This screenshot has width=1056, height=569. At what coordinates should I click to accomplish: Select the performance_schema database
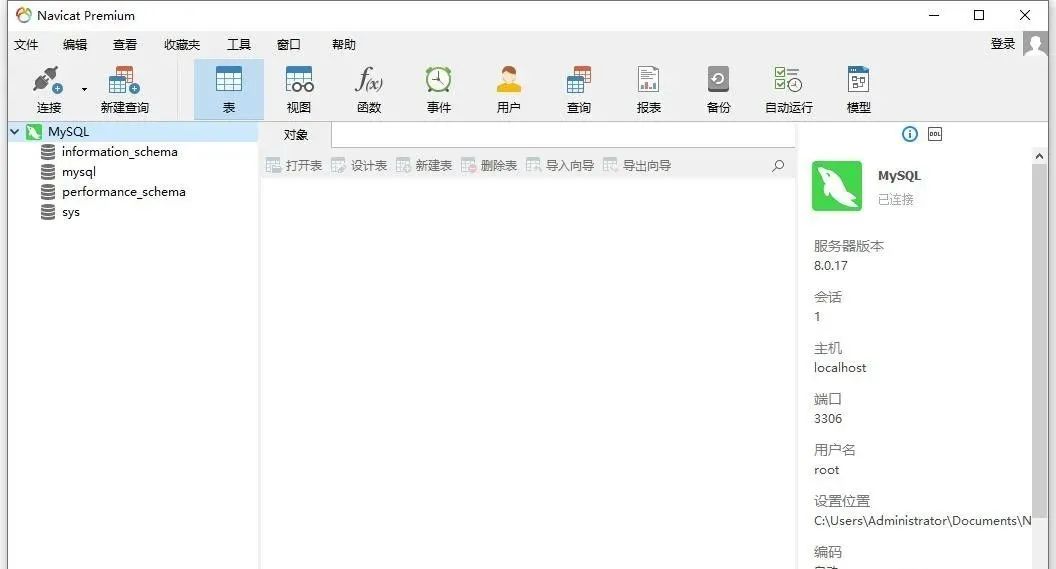click(123, 192)
